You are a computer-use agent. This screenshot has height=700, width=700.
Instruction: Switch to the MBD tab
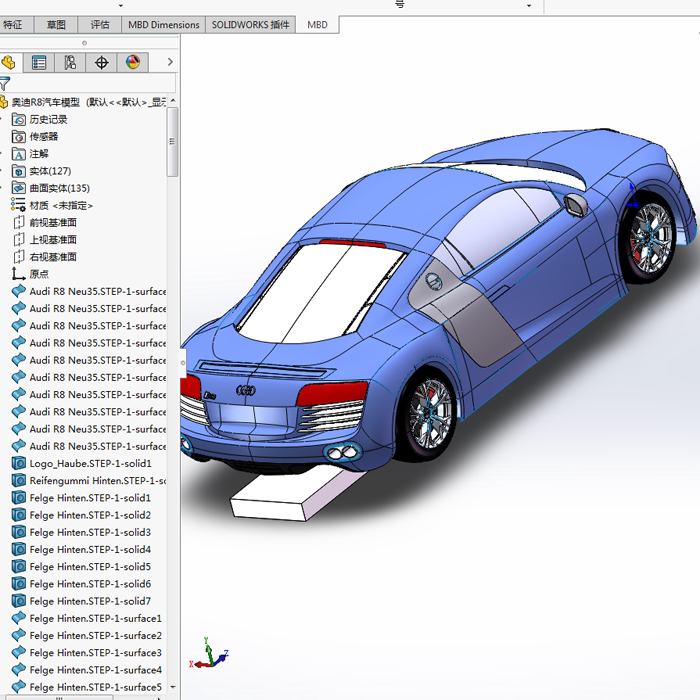[317, 25]
